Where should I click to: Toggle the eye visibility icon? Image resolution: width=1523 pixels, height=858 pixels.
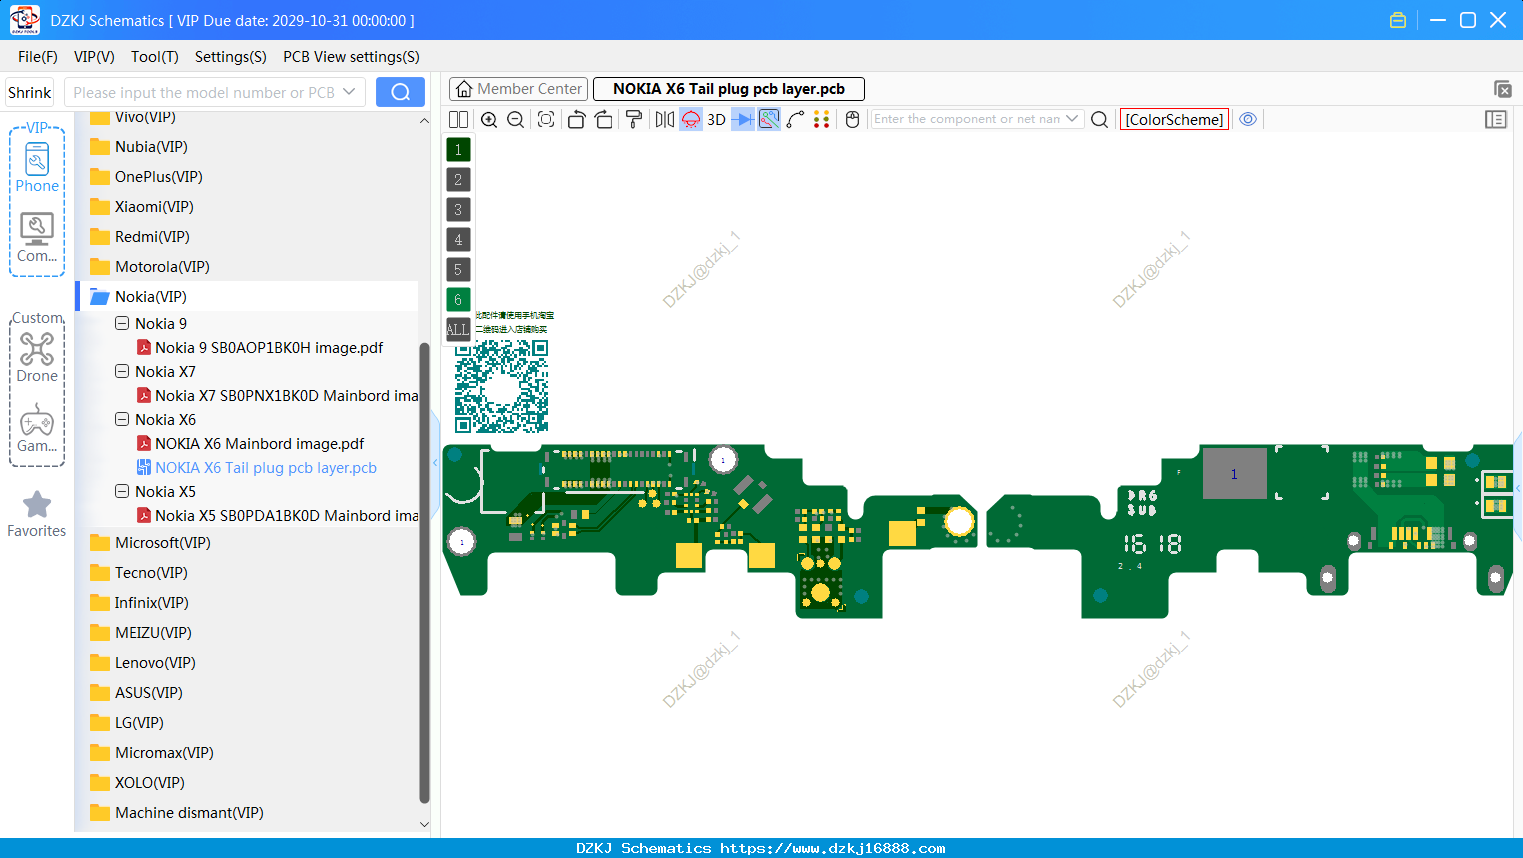click(x=1248, y=119)
